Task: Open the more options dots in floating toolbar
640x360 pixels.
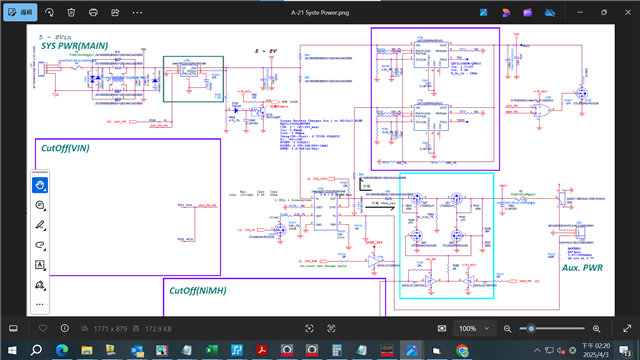Action: click(40, 304)
